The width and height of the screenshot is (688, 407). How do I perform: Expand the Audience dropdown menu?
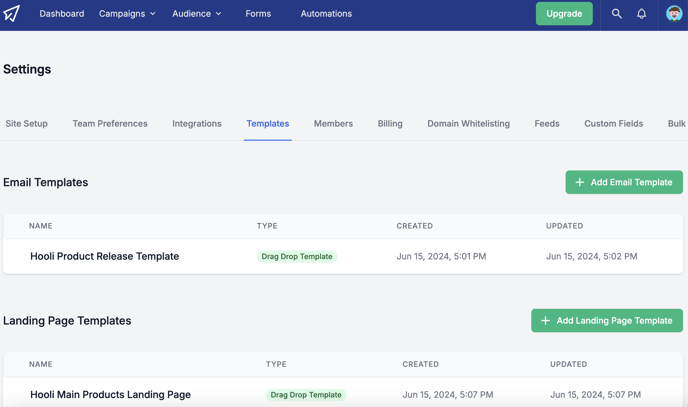(197, 14)
